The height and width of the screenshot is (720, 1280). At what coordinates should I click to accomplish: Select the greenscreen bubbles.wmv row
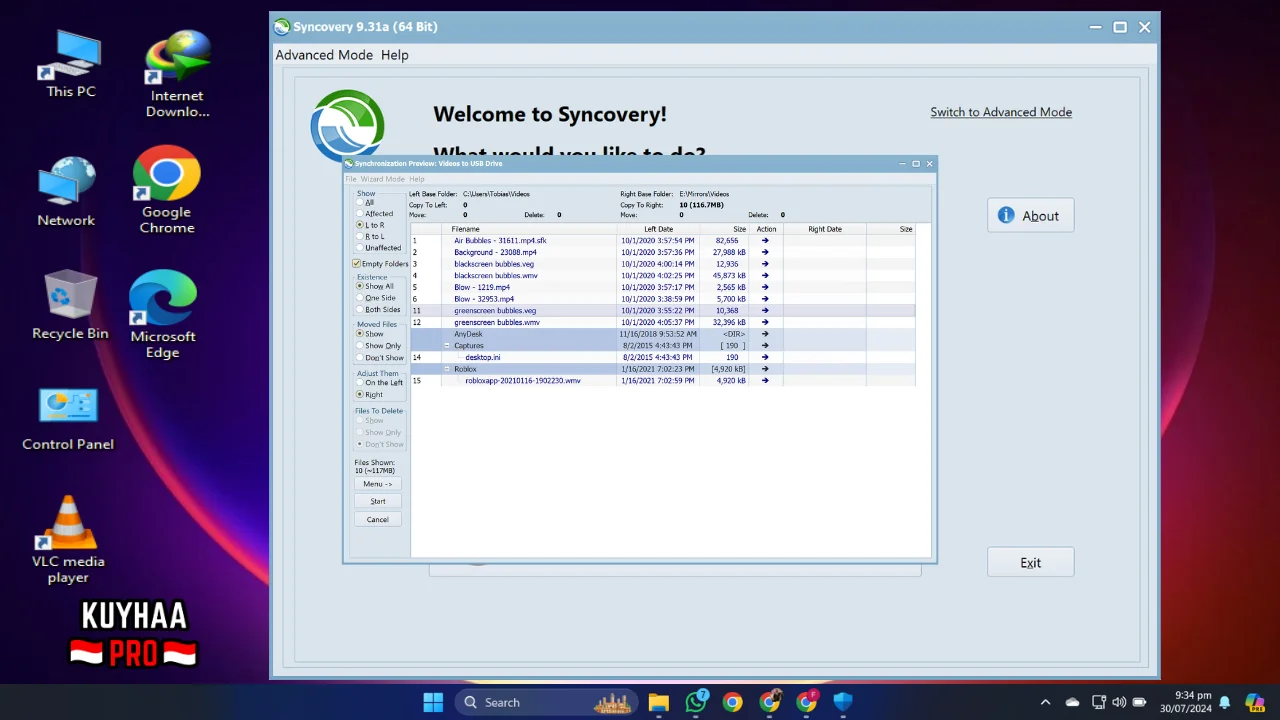[663, 323]
